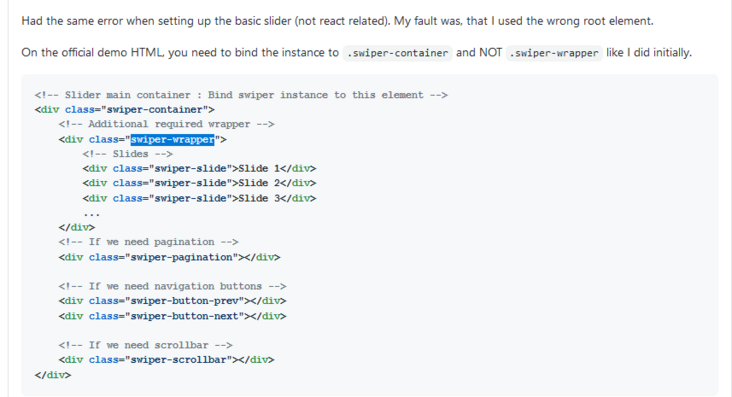Click the swiper-scrollbar div line
The height and width of the screenshot is (397, 732).
click(167, 359)
